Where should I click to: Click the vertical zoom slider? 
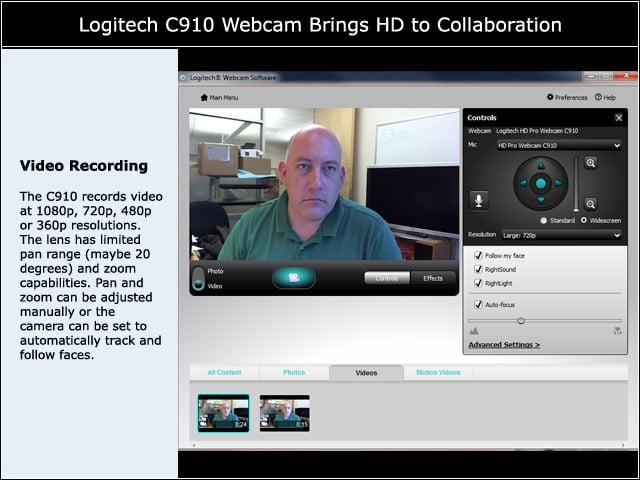click(576, 183)
